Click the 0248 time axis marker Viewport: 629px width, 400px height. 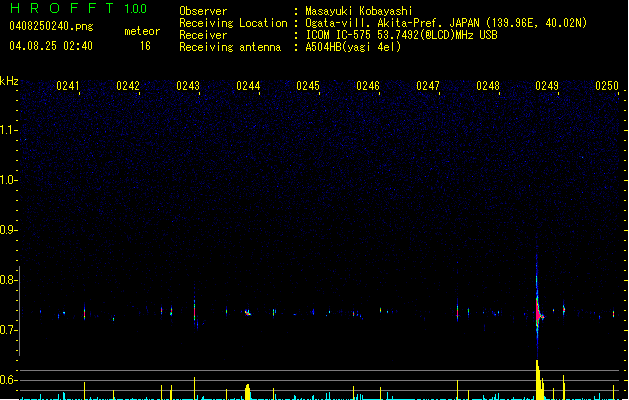pyautogui.click(x=488, y=86)
